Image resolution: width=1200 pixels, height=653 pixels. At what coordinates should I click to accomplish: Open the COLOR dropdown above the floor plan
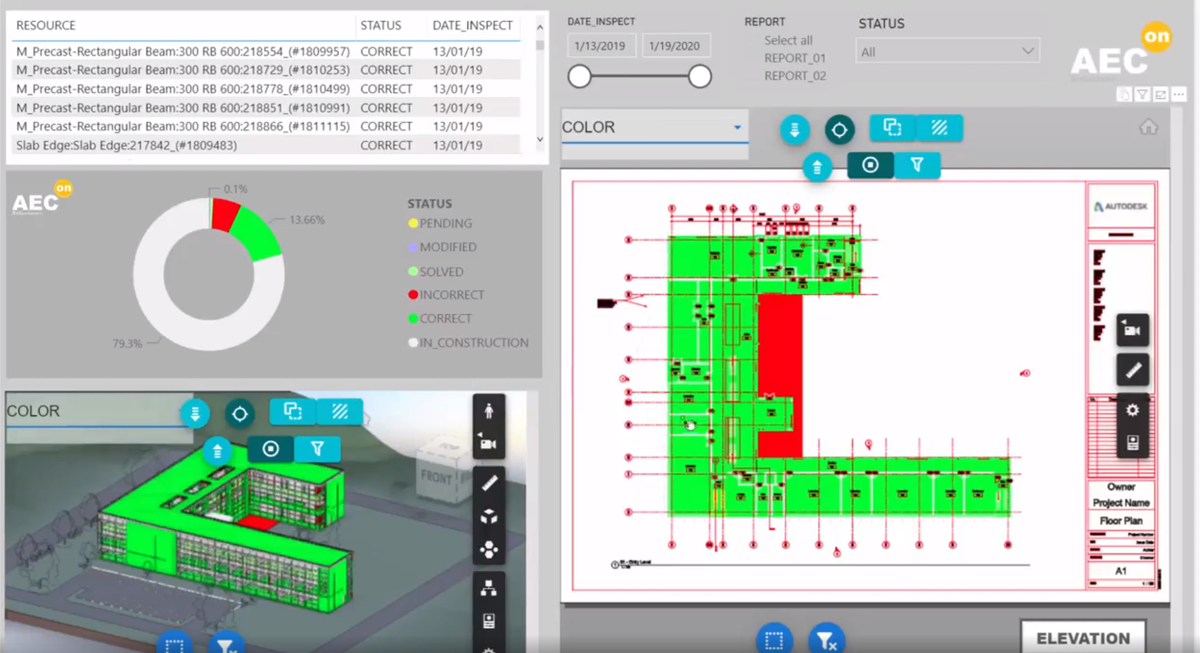[x=655, y=128]
